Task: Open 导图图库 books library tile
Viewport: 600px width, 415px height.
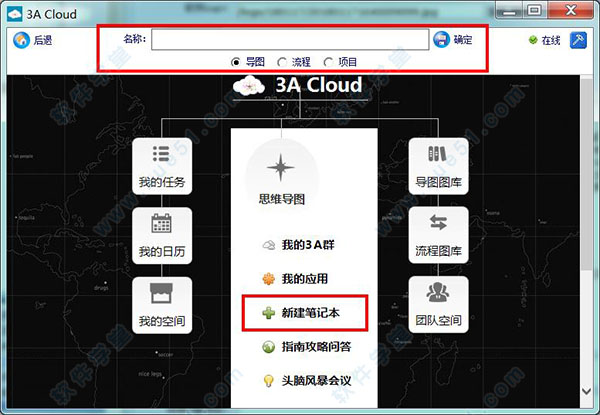Action: tap(439, 166)
